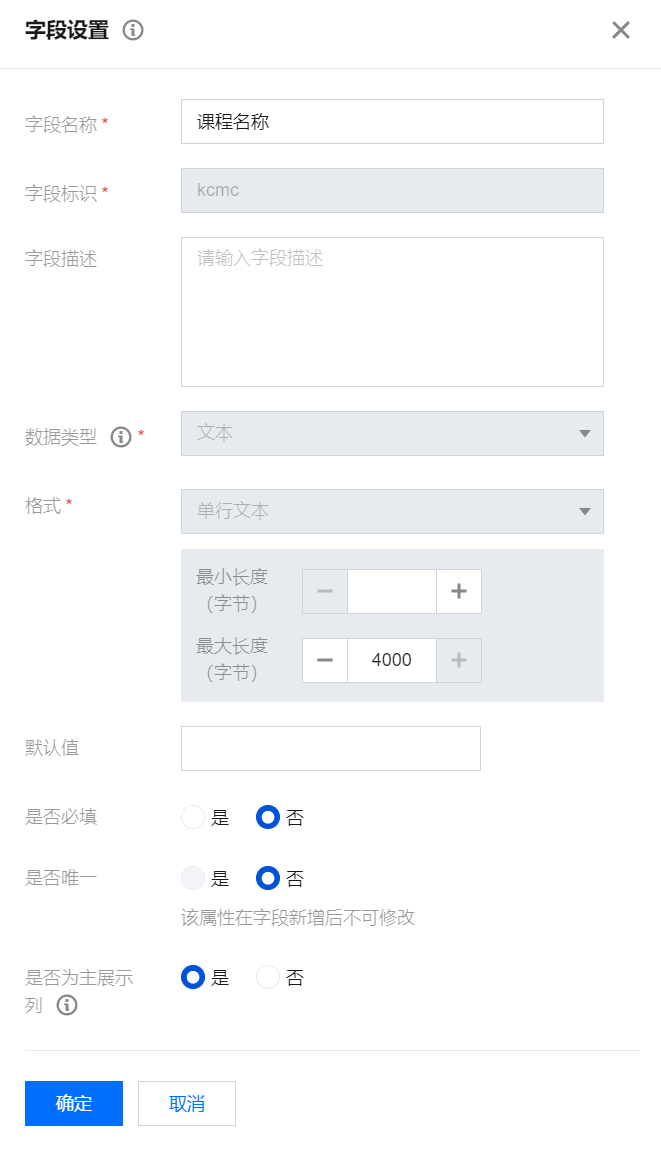Click the info icon under 是否为主展示列
This screenshot has width=661, height=1160.
pyautogui.click(x=67, y=1005)
